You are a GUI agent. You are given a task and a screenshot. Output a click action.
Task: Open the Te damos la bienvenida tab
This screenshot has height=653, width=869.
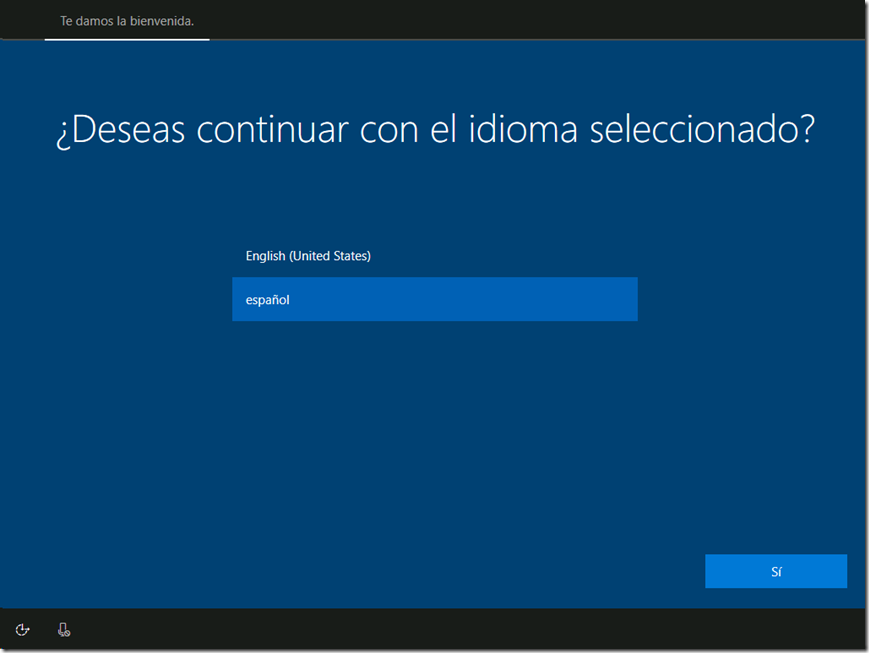(127, 20)
